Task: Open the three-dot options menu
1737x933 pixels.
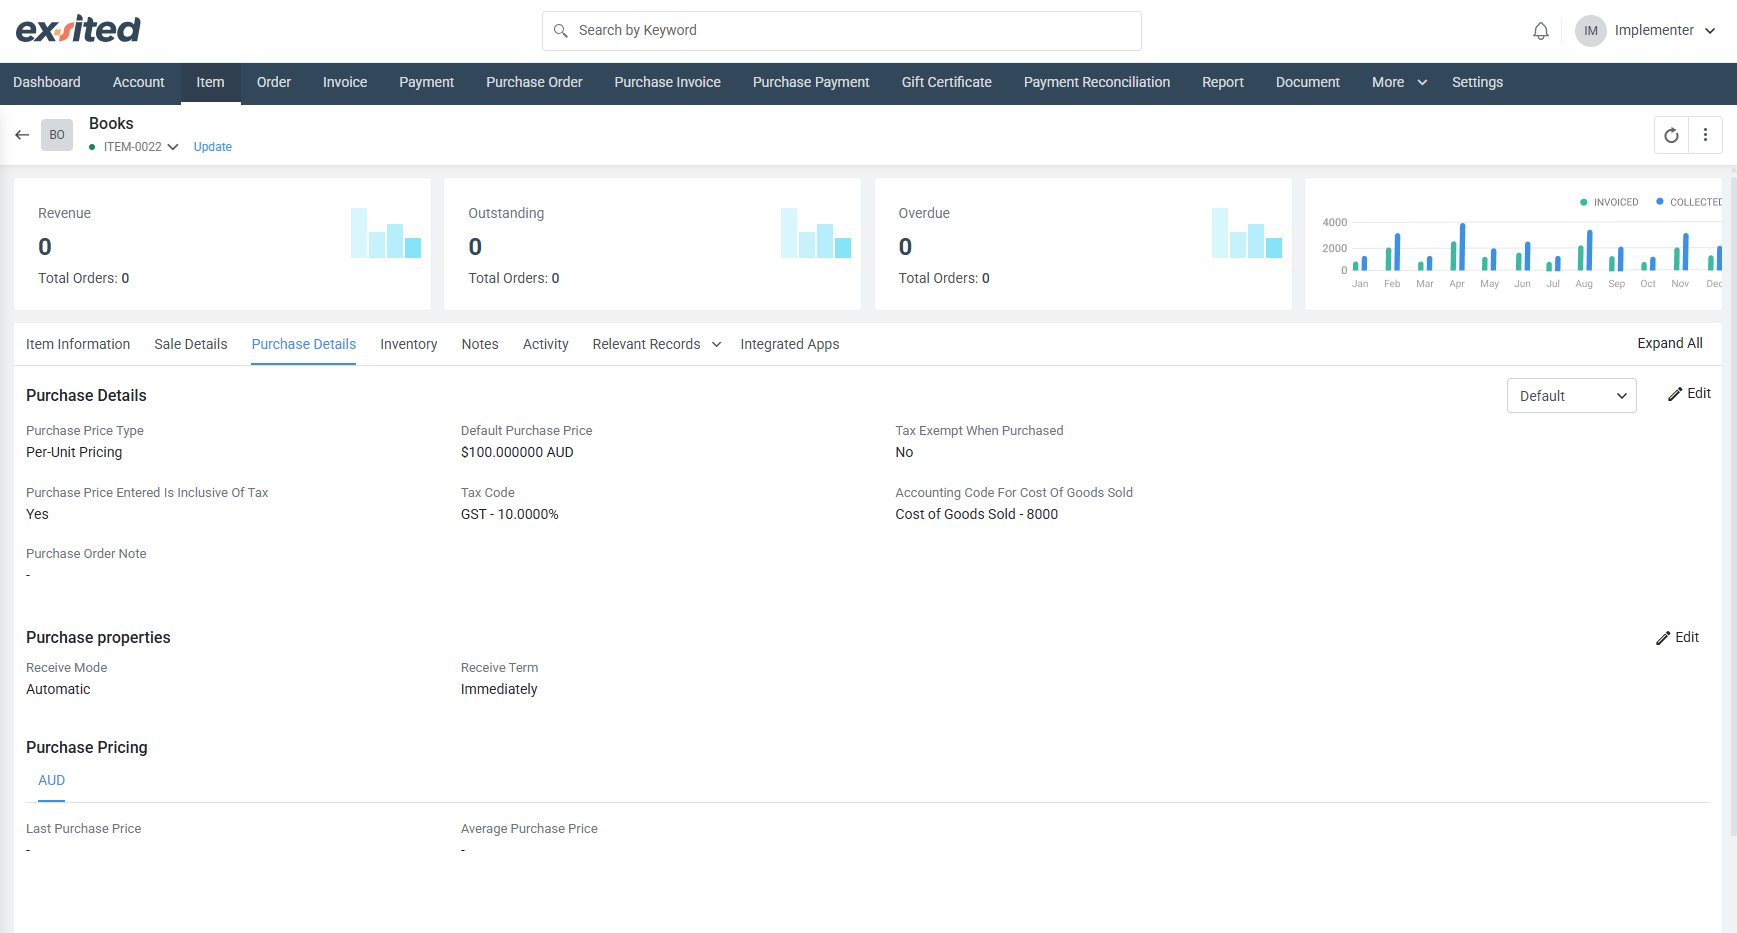Action: pyautogui.click(x=1705, y=135)
